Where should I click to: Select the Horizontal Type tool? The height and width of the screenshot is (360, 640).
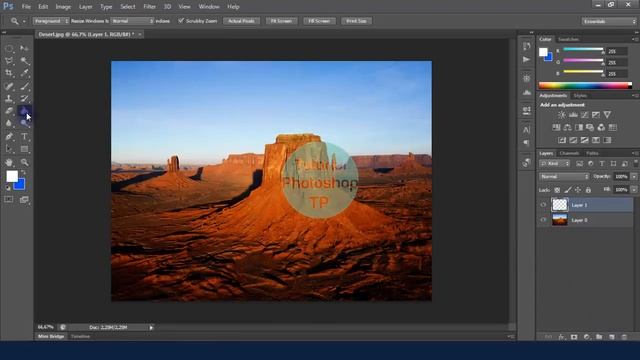point(24,136)
